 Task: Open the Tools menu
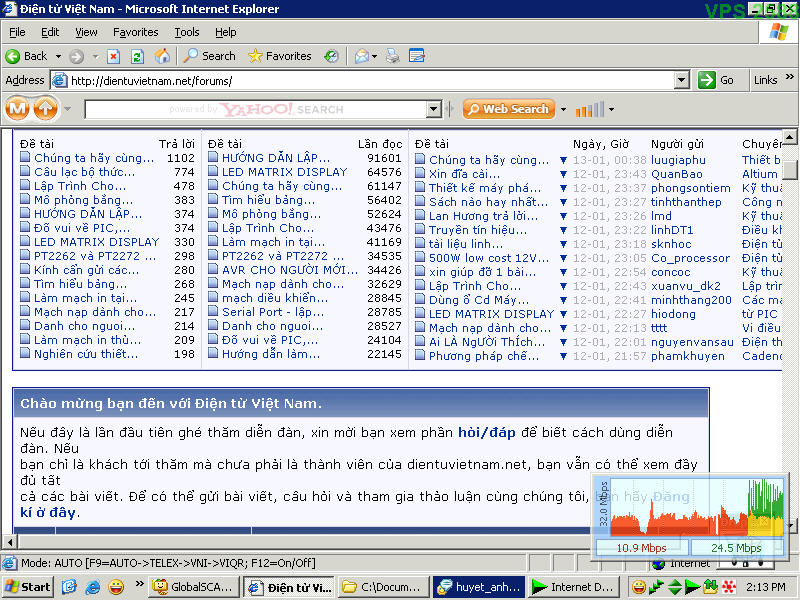[187, 32]
